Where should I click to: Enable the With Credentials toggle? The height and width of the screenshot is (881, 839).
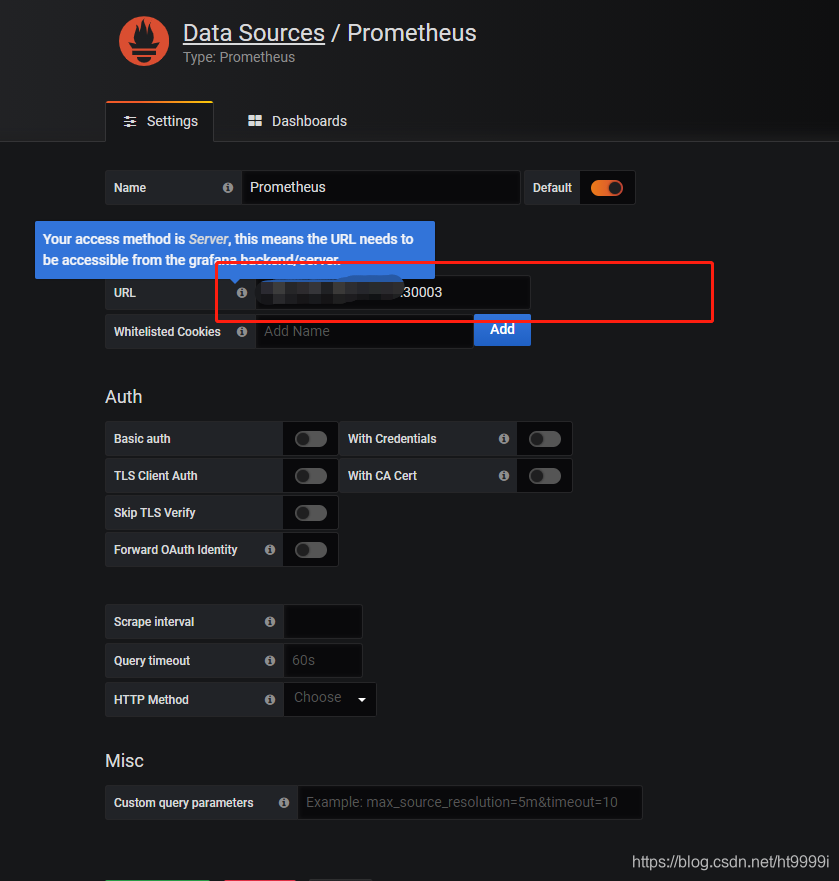545,439
